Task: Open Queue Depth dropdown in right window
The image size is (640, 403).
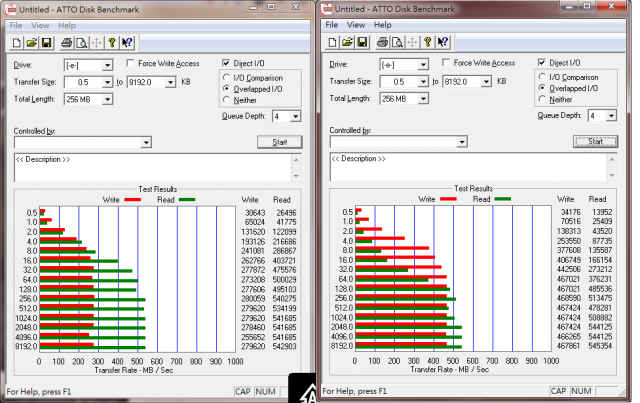Action: [611, 116]
